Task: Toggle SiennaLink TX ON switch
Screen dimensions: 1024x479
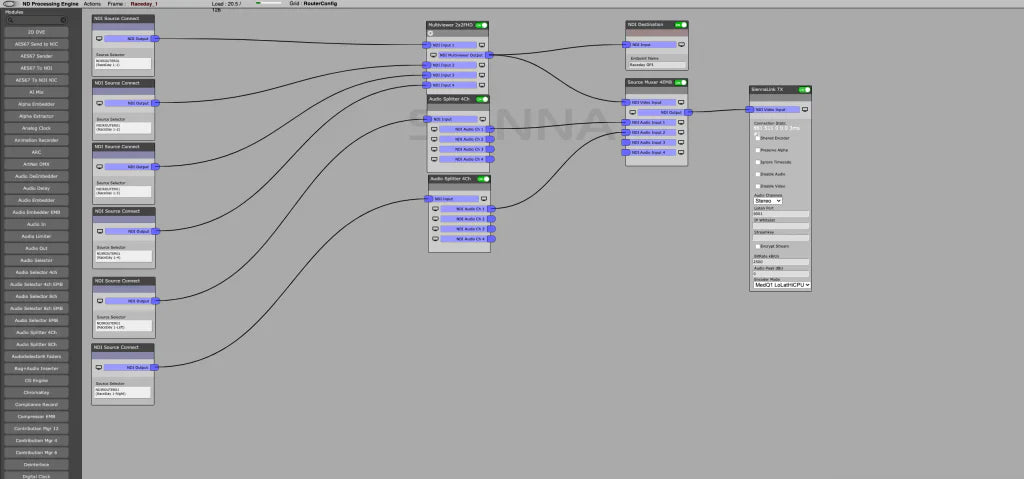Action: click(804, 90)
